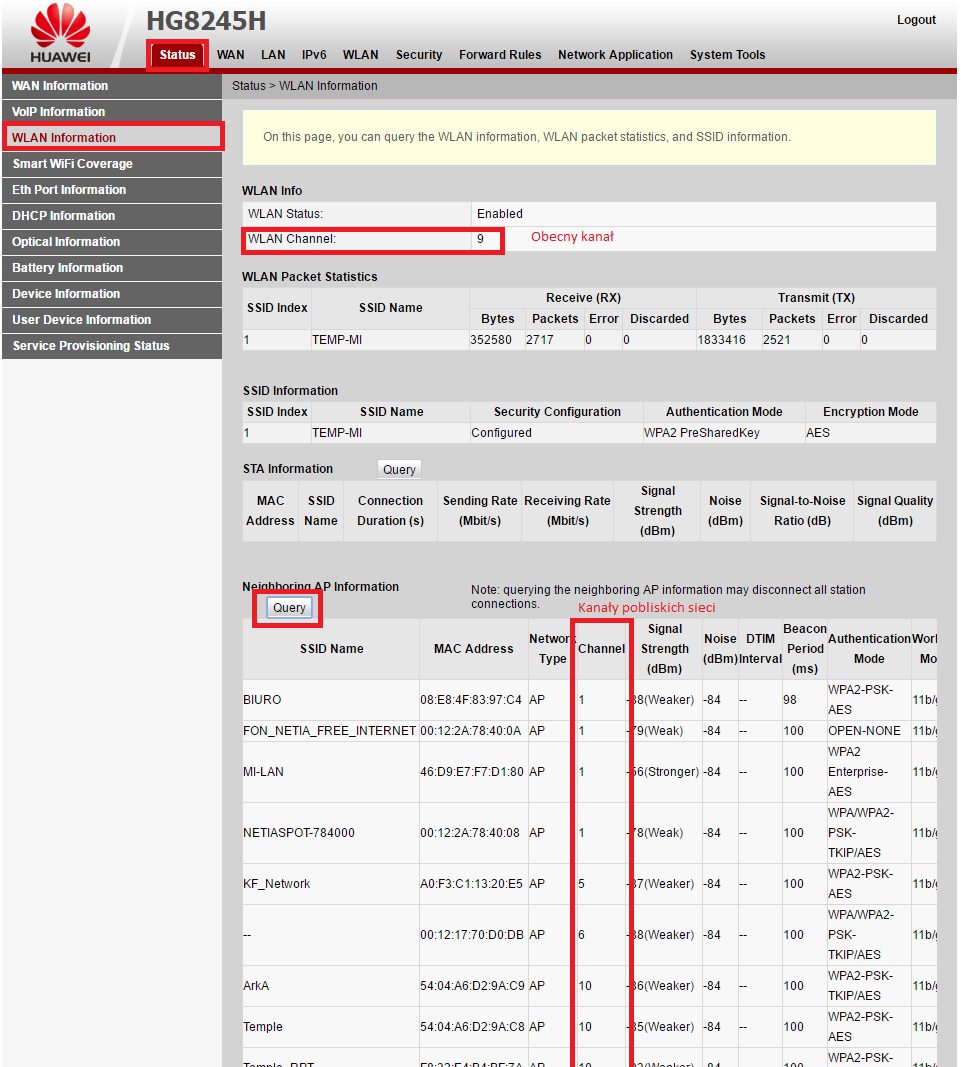This screenshot has width=961, height=1067.
Task: Select WLAN Information in the sidebar
Action: tap(112, 137)
